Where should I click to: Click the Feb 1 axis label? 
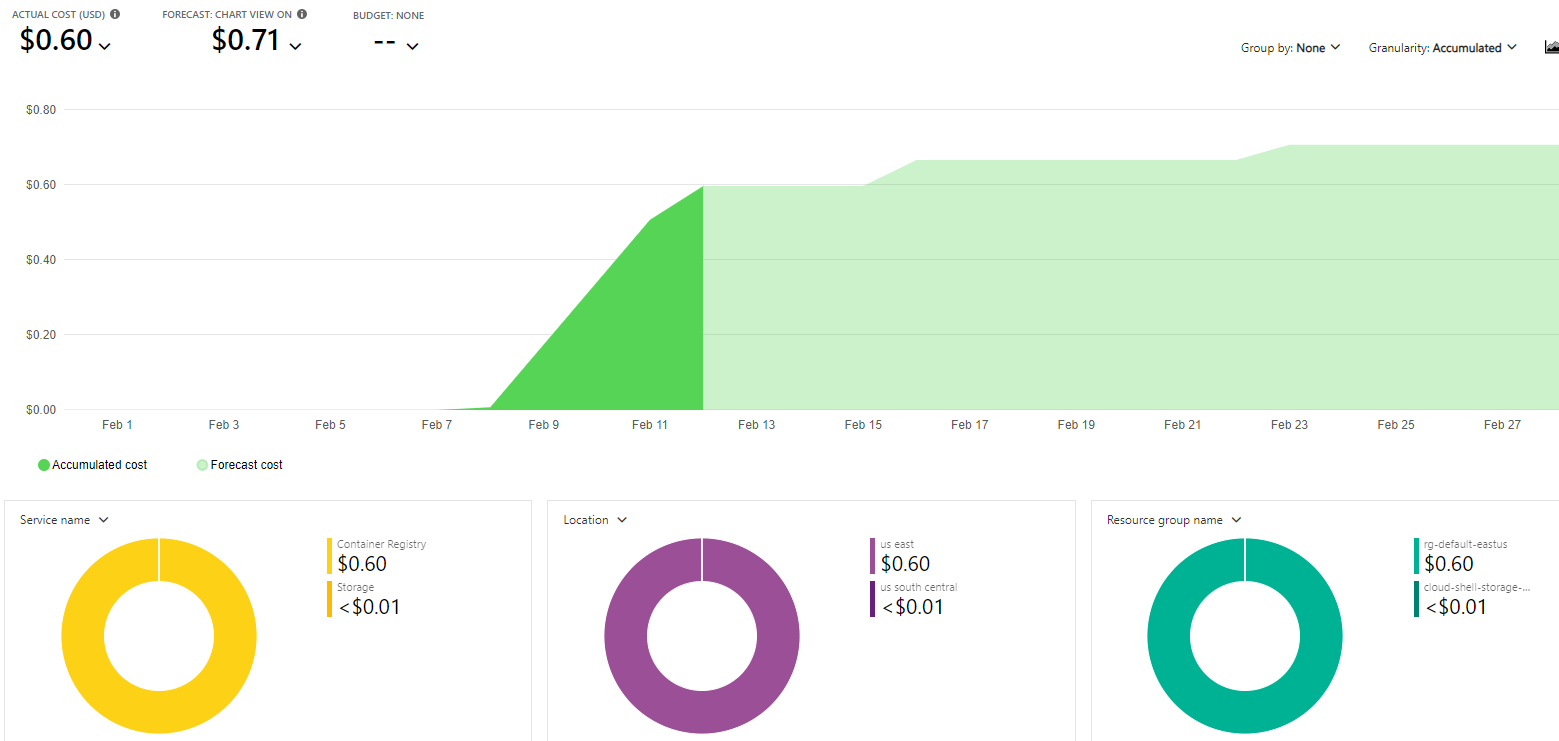click(x=117, y=425)
